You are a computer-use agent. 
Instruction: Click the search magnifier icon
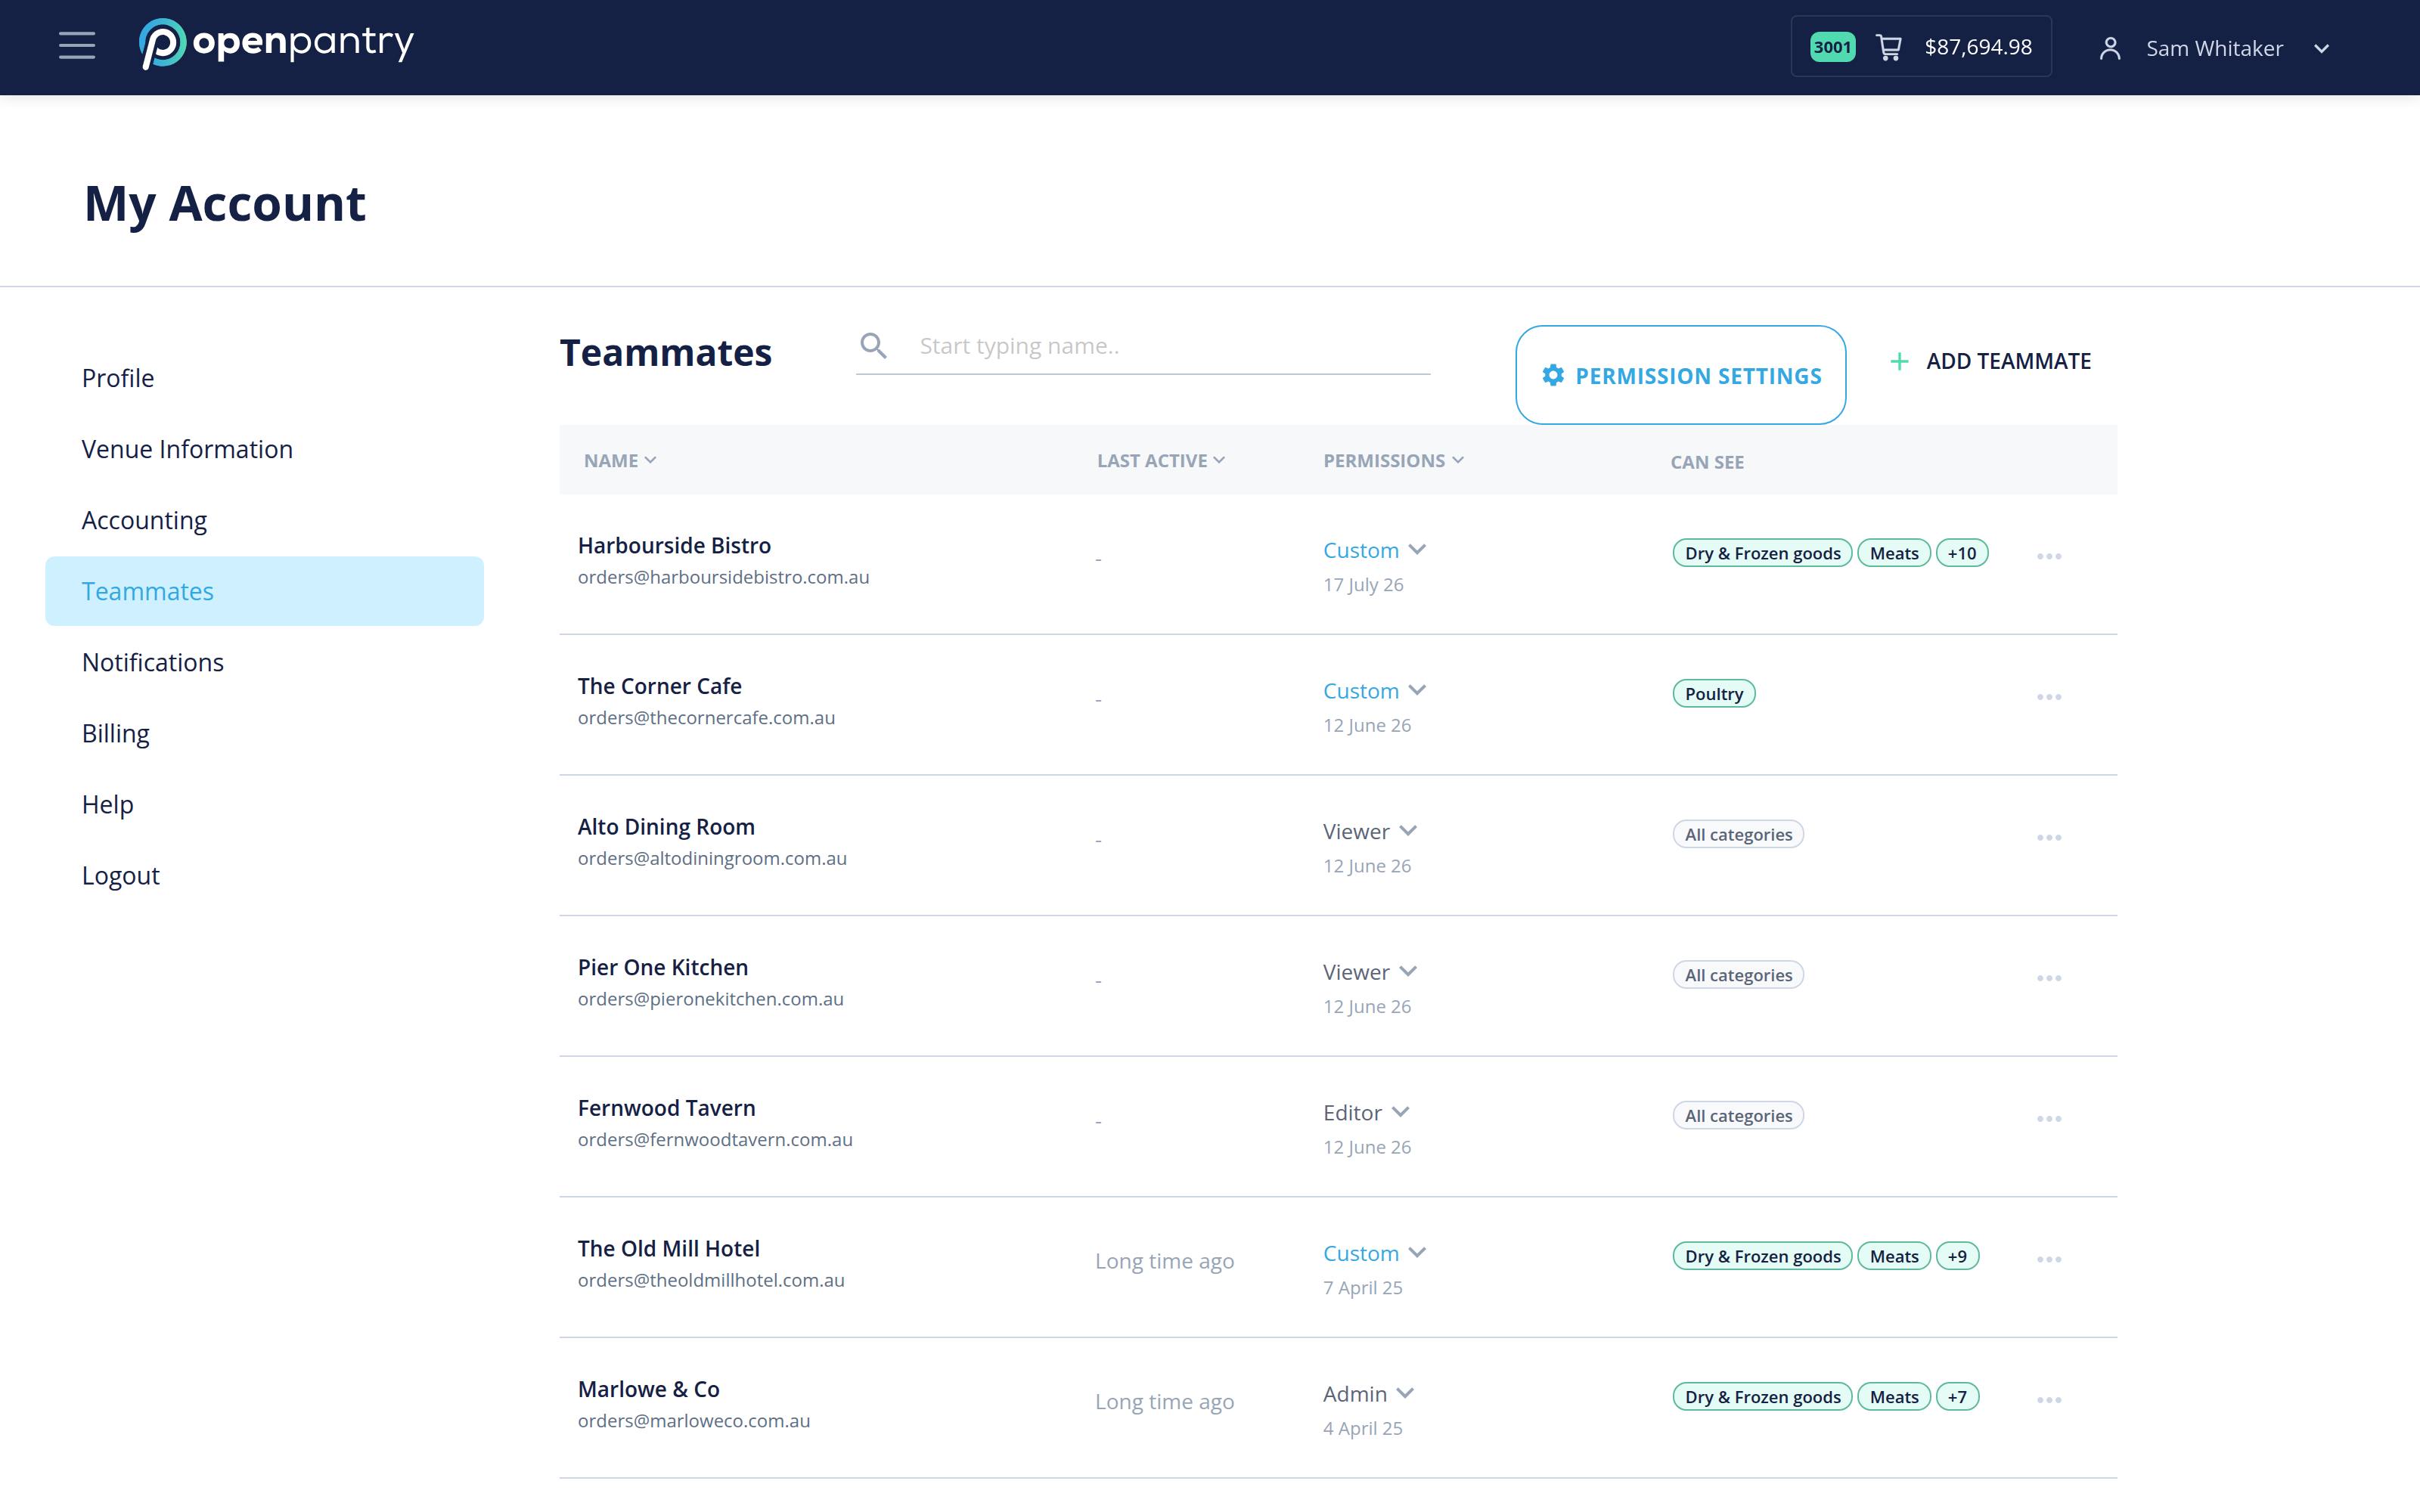(x=873, y=346)
